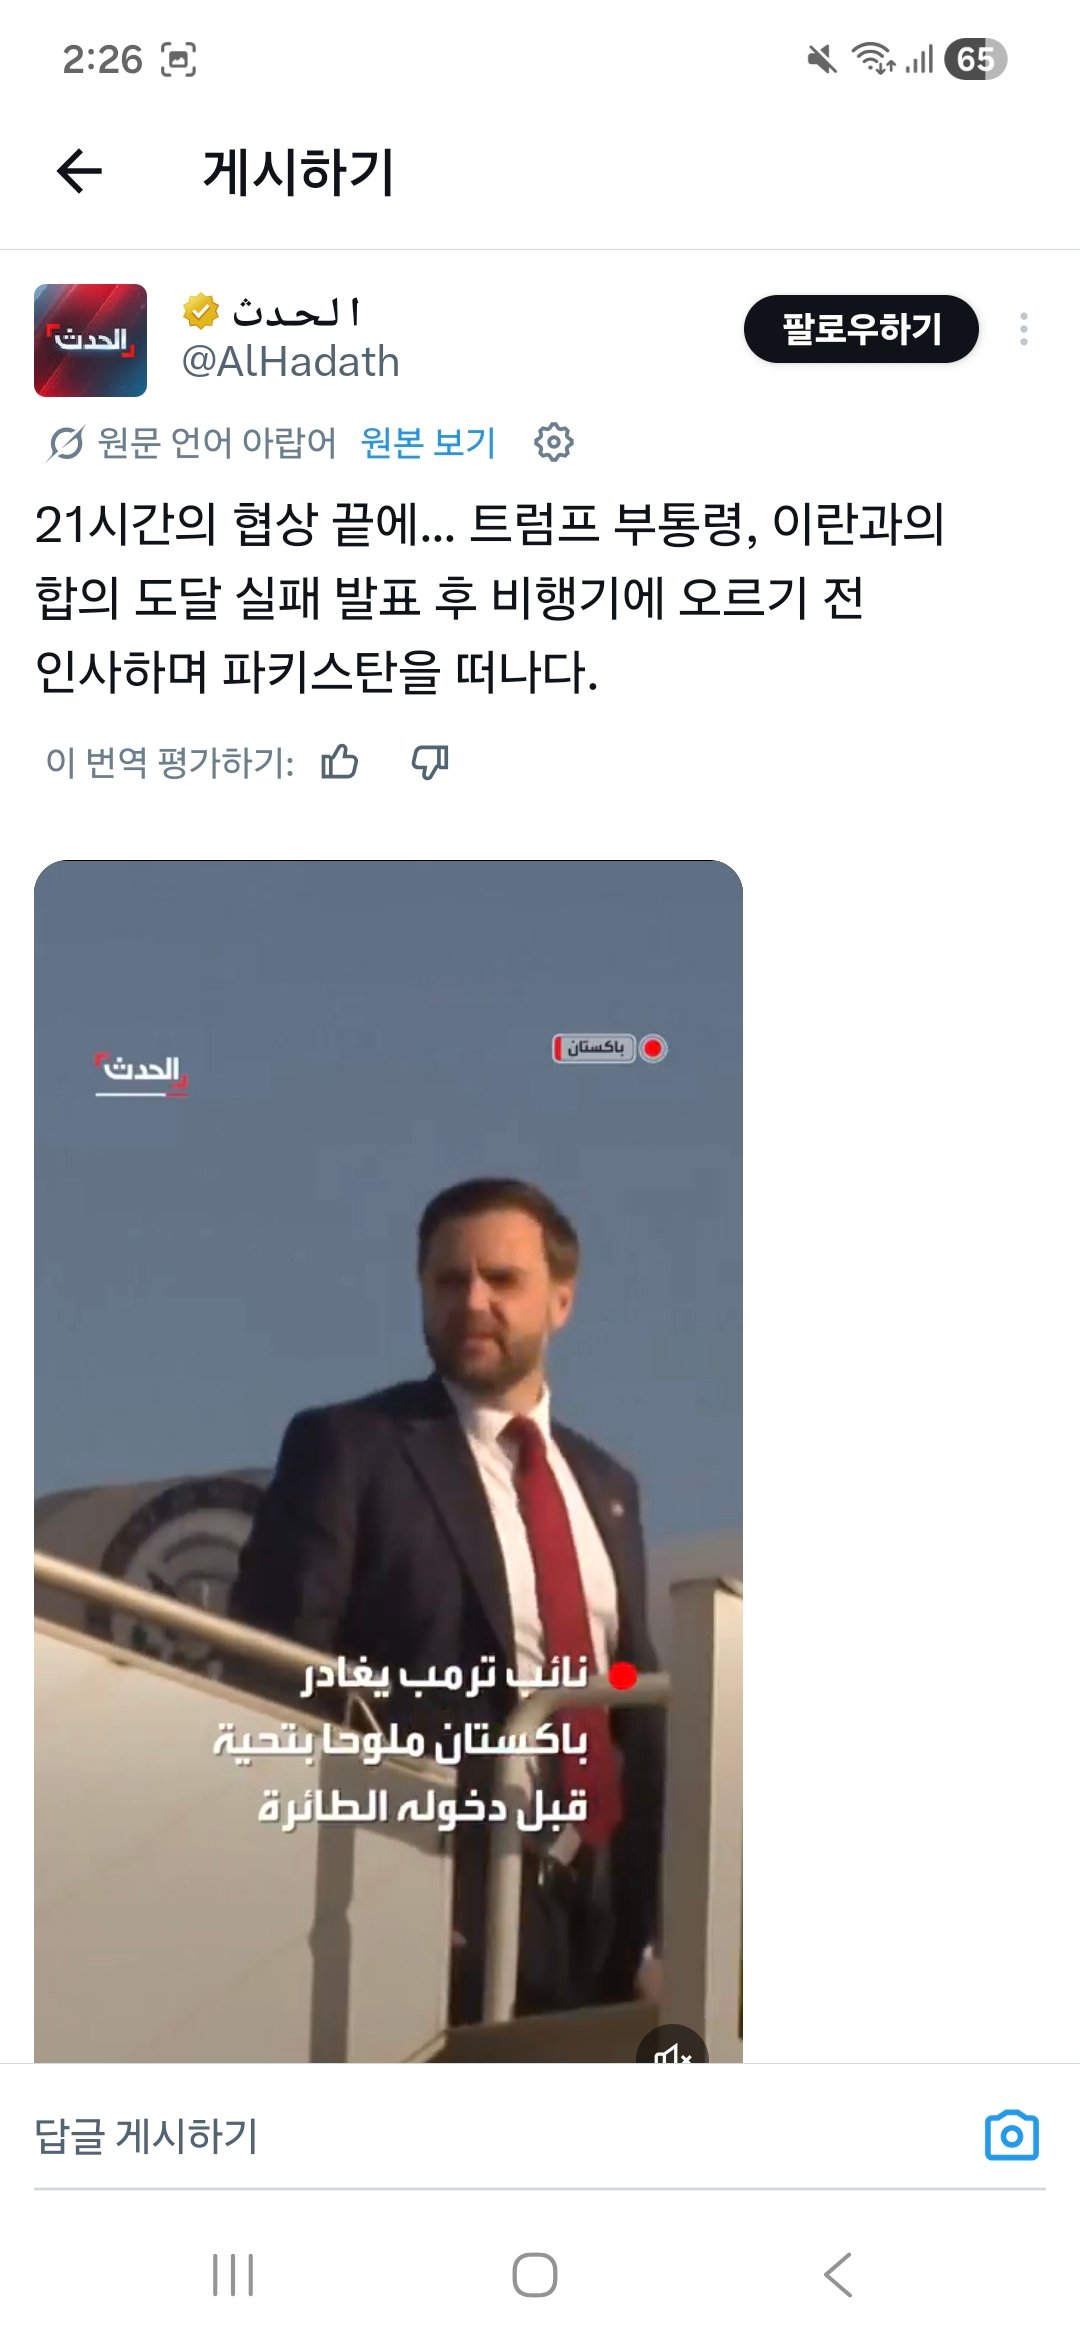Viewport: 1080px width, 2340px height.
Task: Tap the battery indicator showing 65
Action: [975, 59]
